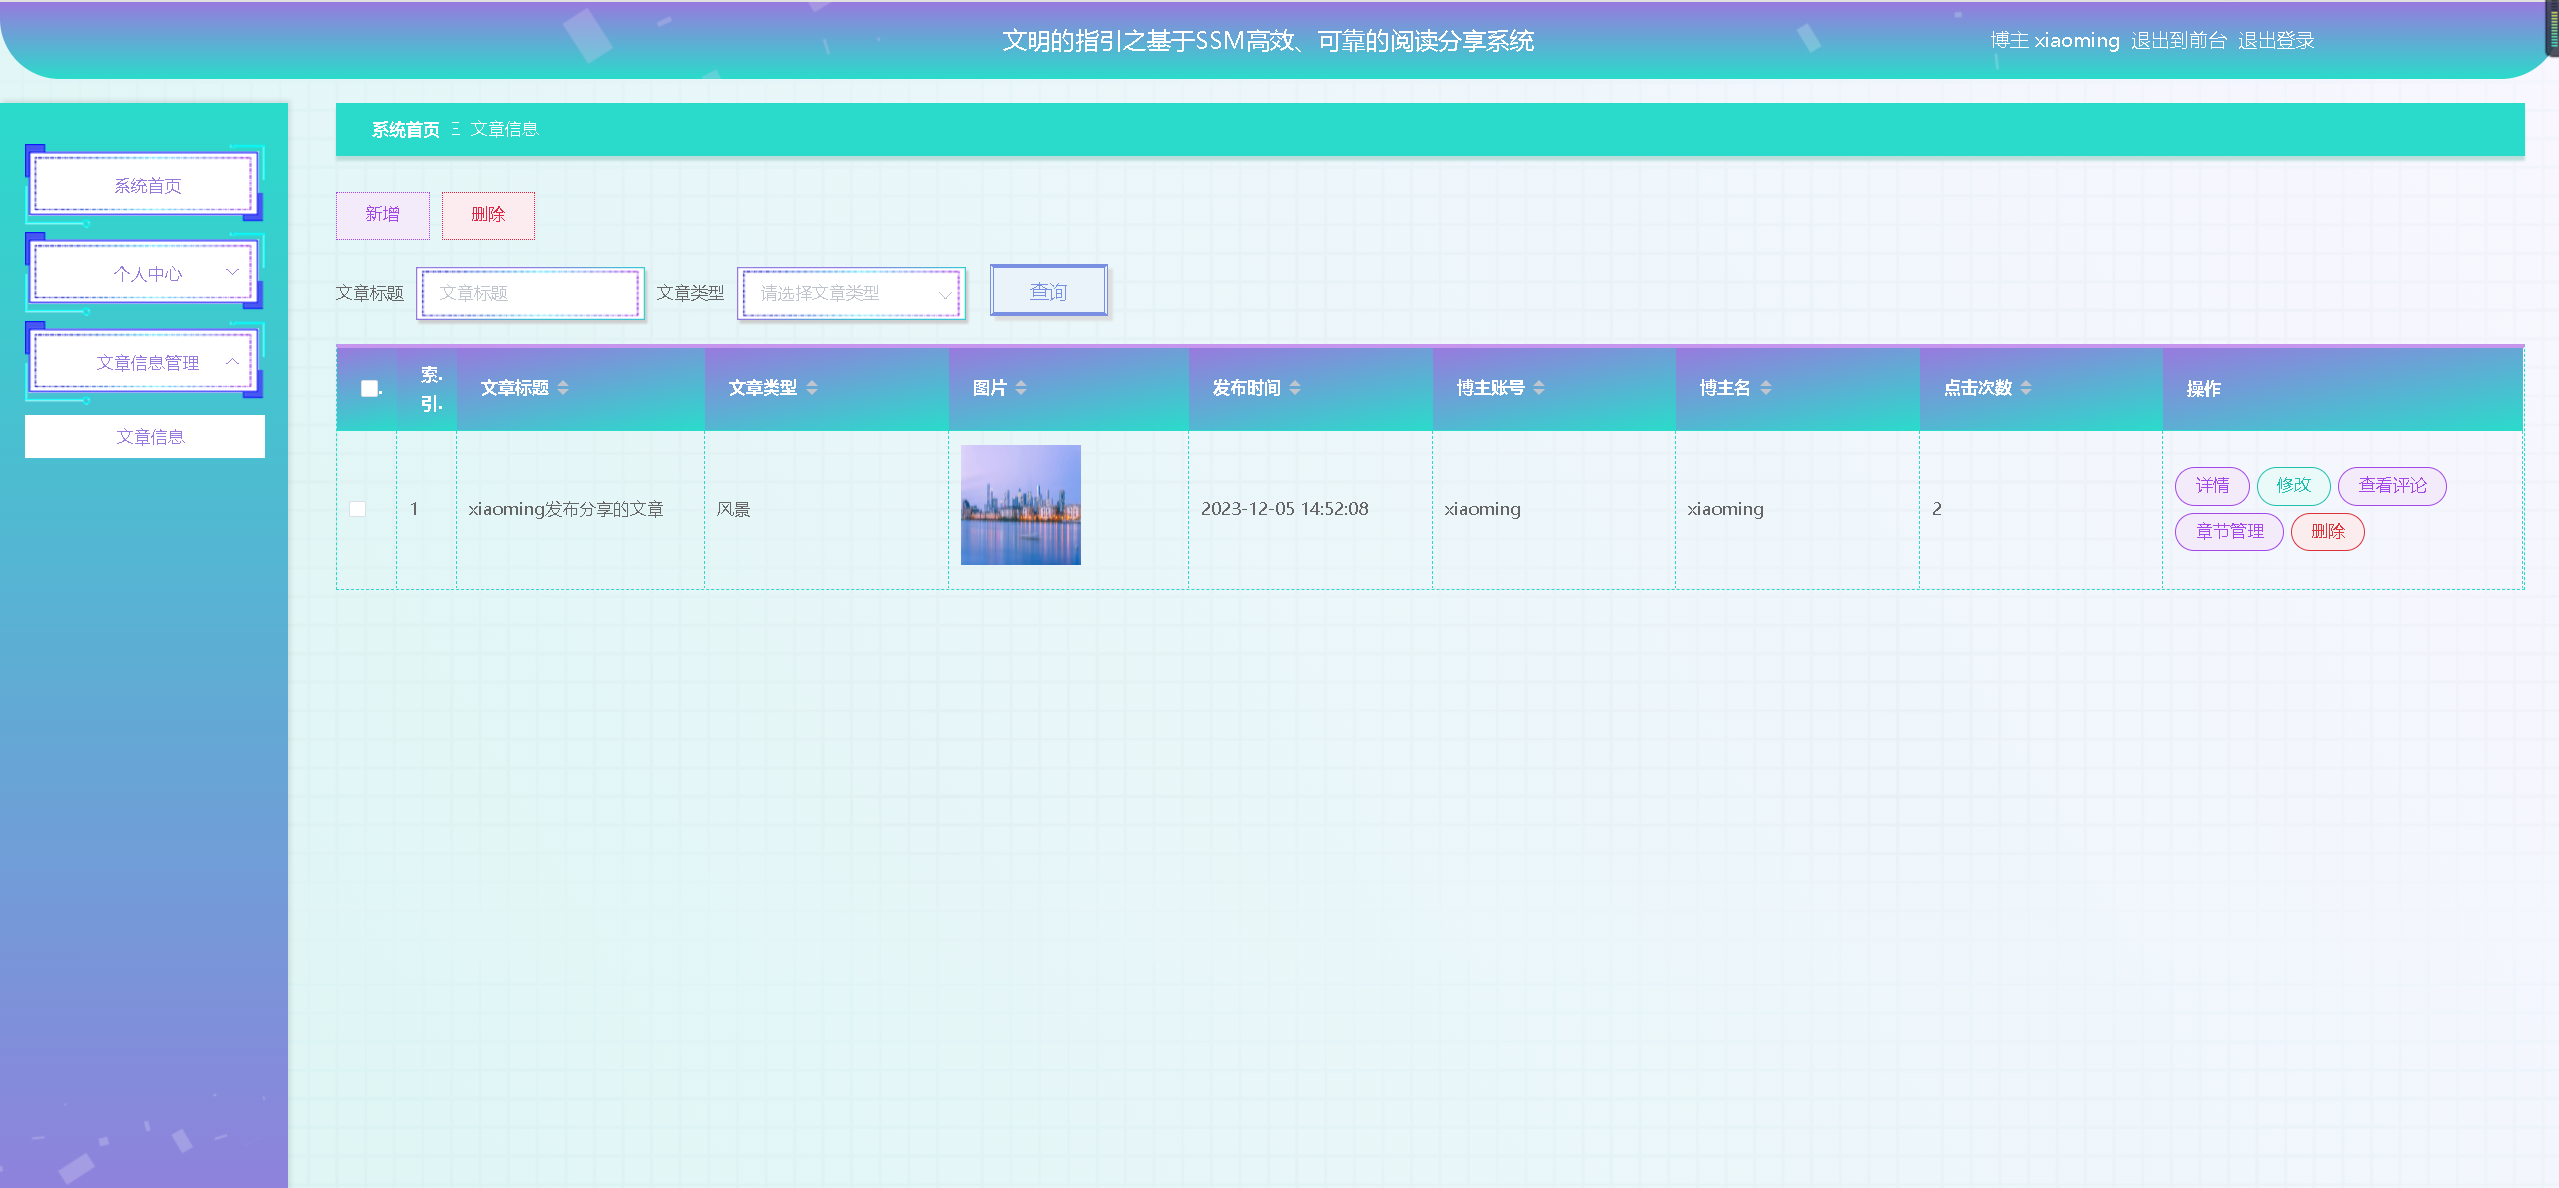Image resolution: width=2559 pixels, height=1188 pixels.
Task: Expand 个人中心 sidebar menu
Action: pyautogui.click(x=147, y=273)
